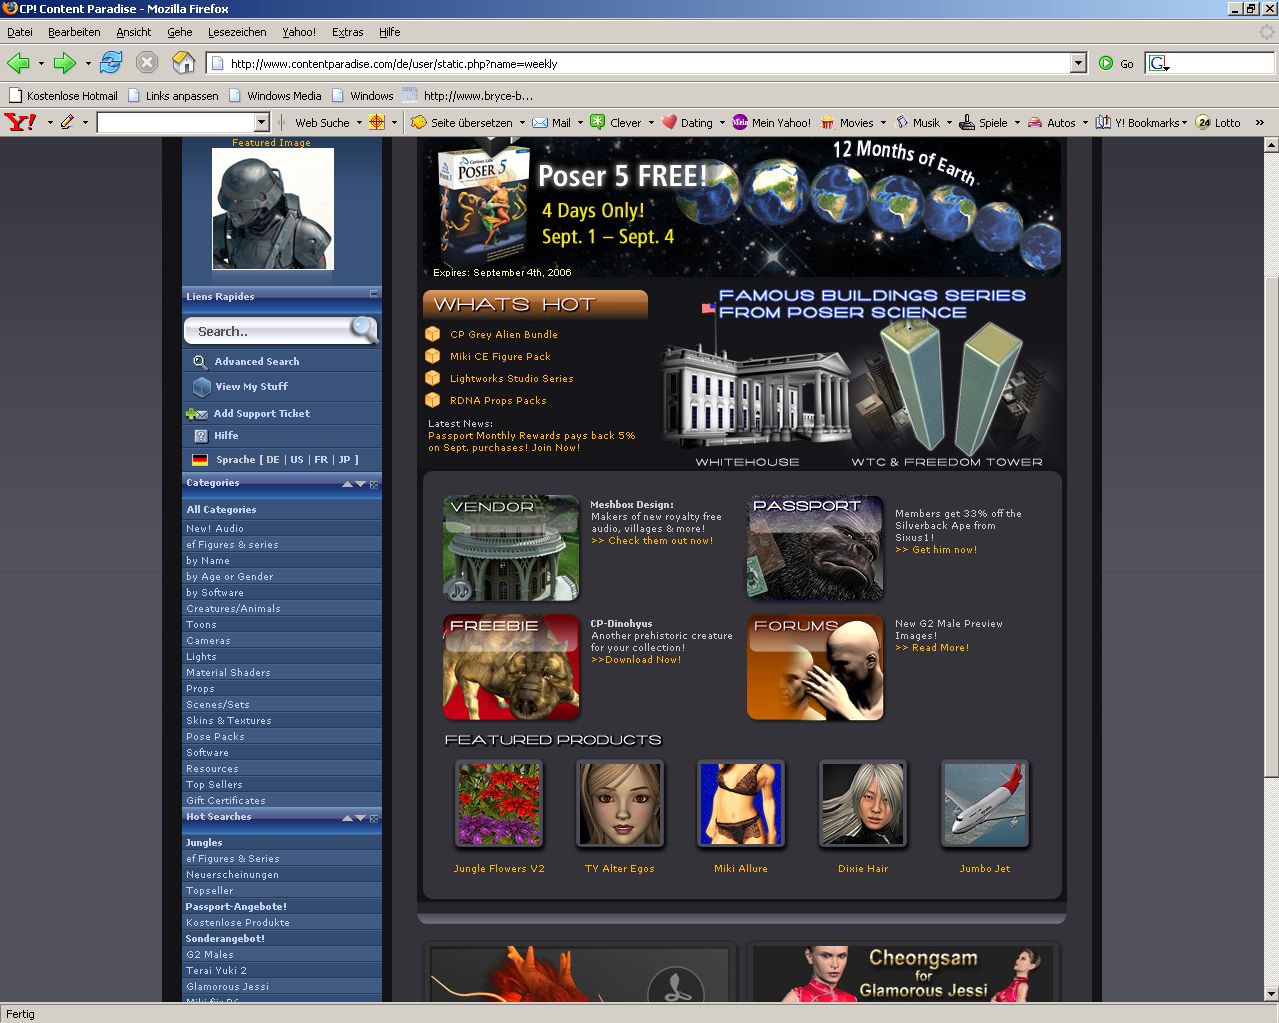Click the Advanced Search magnifier icon
Viewport: 1279px width, 1023px height.
pyautogui.click(x=200, y=361)
